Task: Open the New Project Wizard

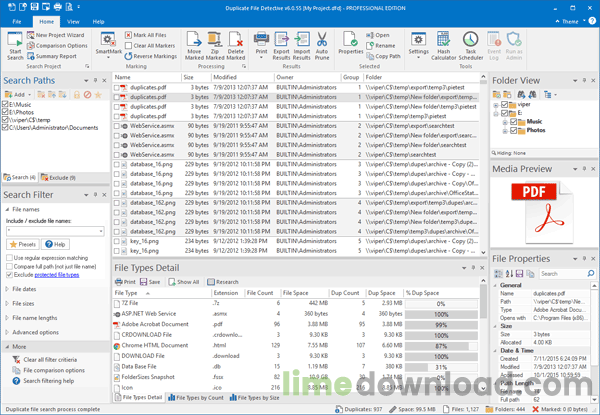Action: pyautogui.click(x=55, y=35)
